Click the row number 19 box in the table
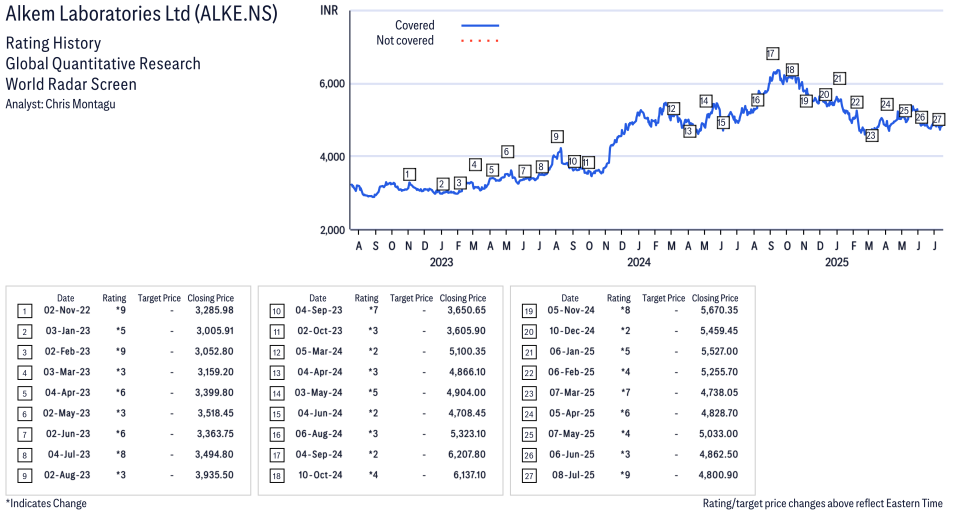The image size is (954, 510). pyautogui.click(x=529, y=312)
